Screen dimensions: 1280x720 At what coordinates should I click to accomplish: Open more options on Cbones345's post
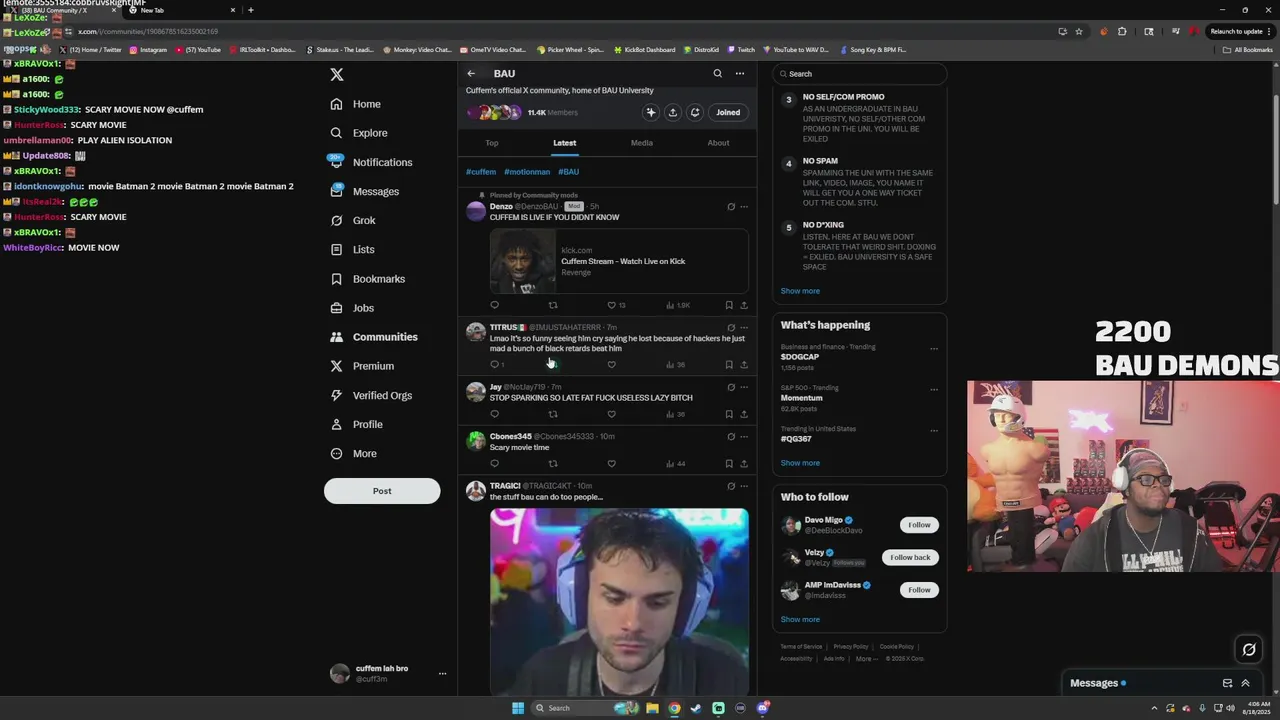743,436
